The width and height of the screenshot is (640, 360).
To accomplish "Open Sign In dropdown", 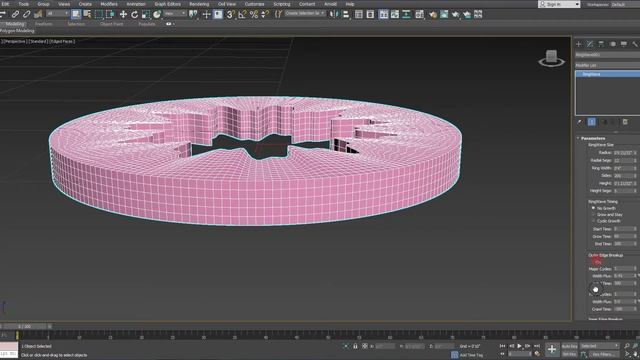I will tap(559, 4).
